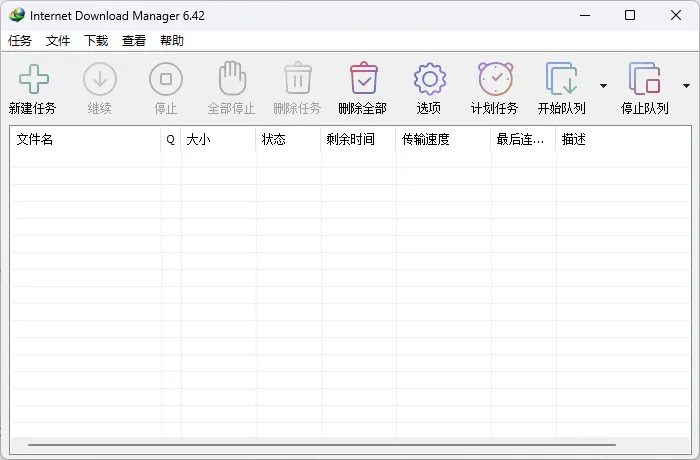Image resolution: width=700 pixels, height=460 pixels.
Task: Click the 停止 stop icon
Action: [166, 79]
